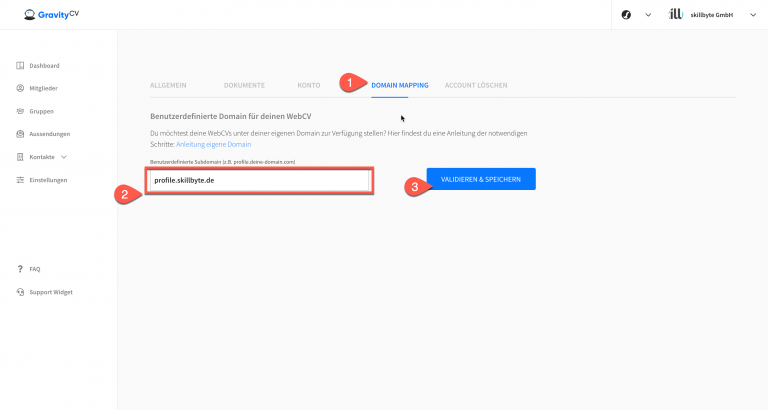This screenshot has width=768, height=410.
Task: Click the Gruppen sidebar icon
Action: click(x=20, y=111)
